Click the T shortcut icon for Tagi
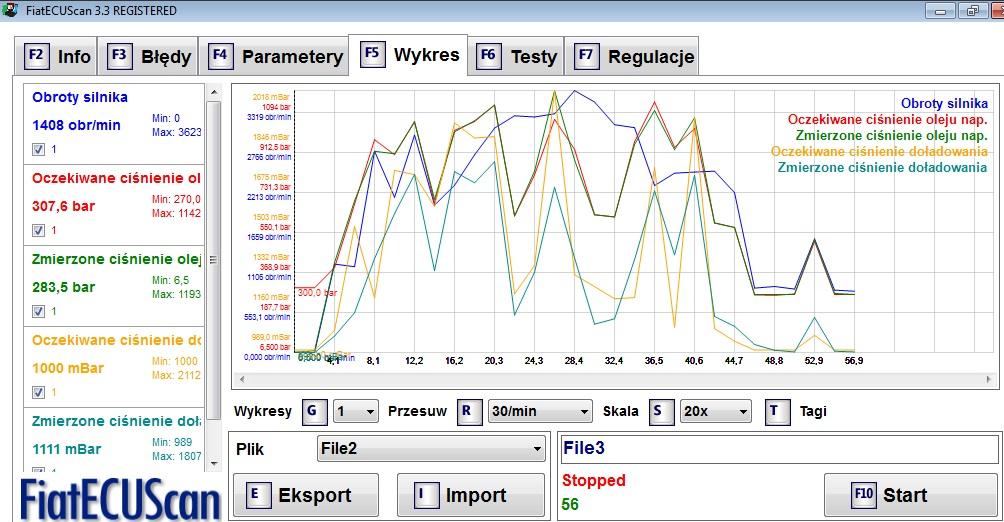The image size is (1004, 522). tap(776, 411)
